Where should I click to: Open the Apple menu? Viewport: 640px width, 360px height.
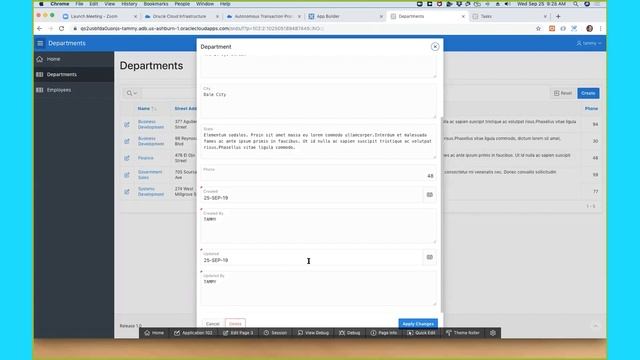click(41, 4)
